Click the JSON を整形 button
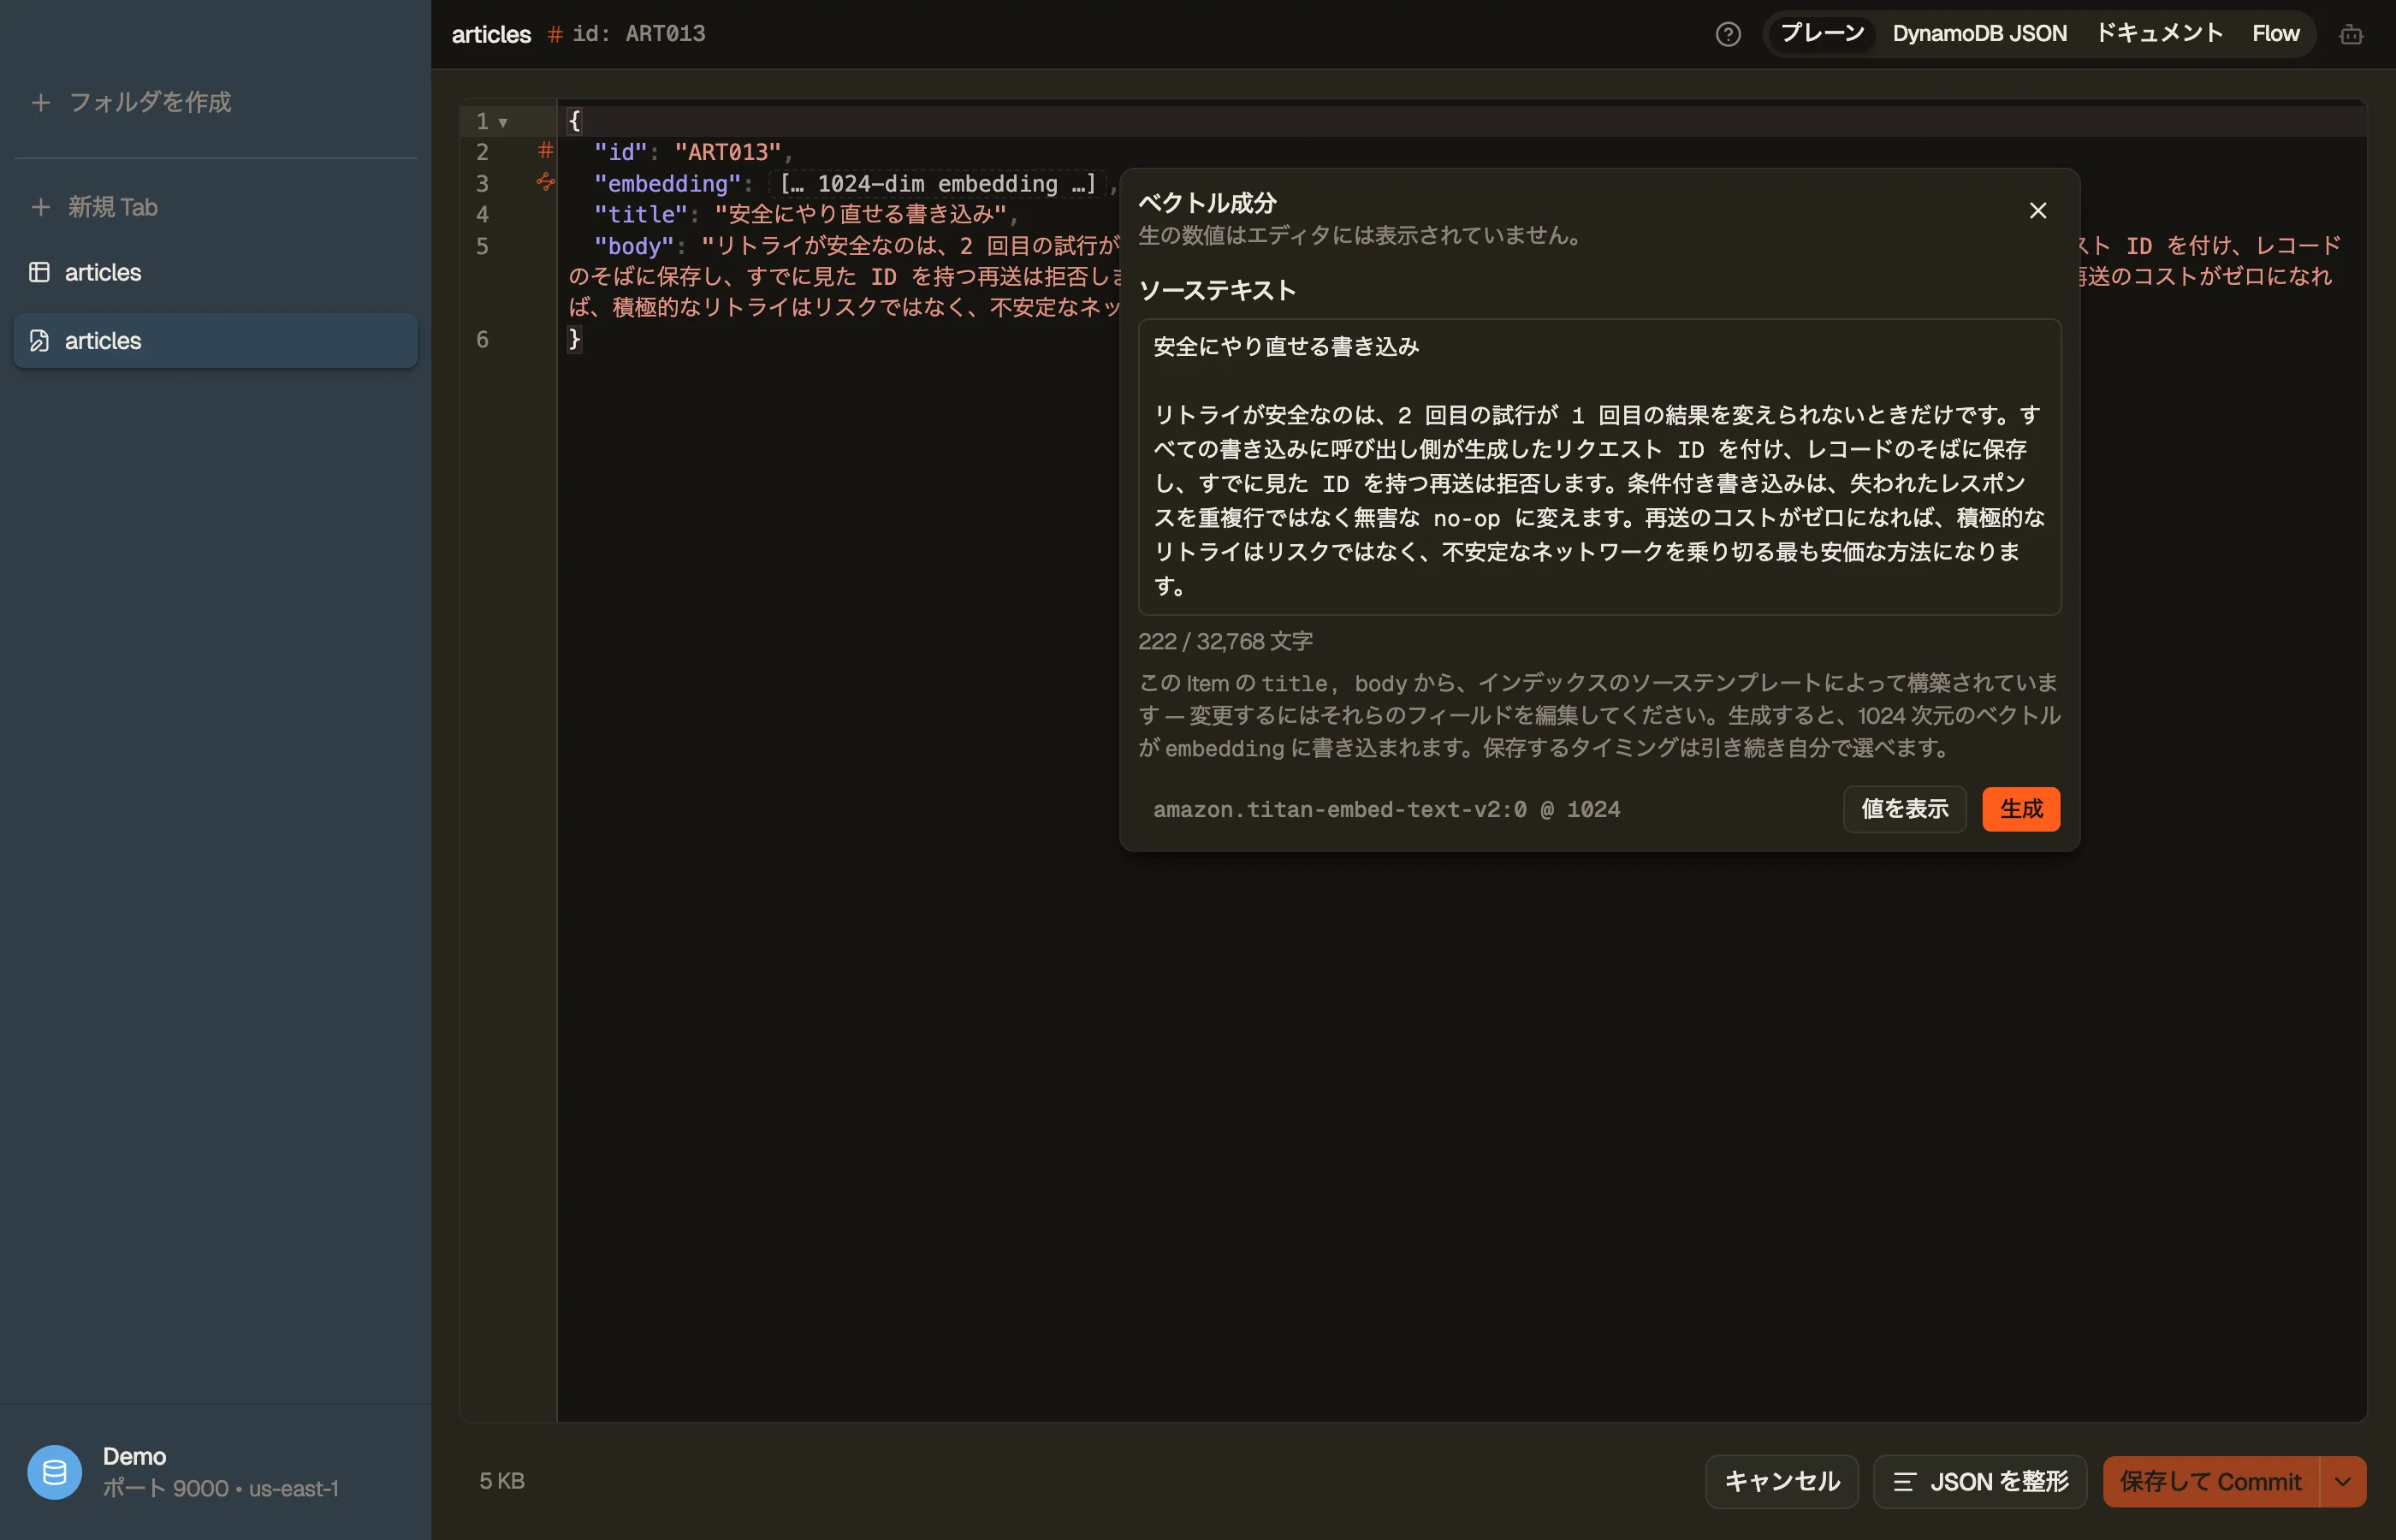The image size is (2396, 1540). [x=1979, y=1481]
